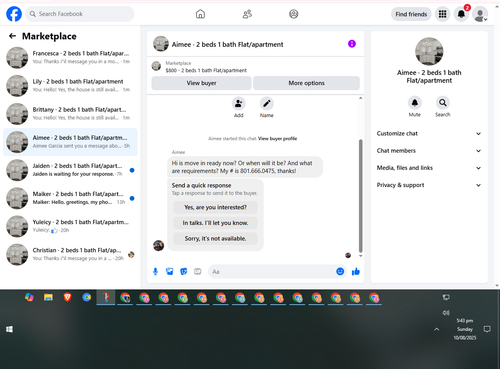Click the sender's avatar beside the message
The image size is (500, 369).
tap(158, 245)
